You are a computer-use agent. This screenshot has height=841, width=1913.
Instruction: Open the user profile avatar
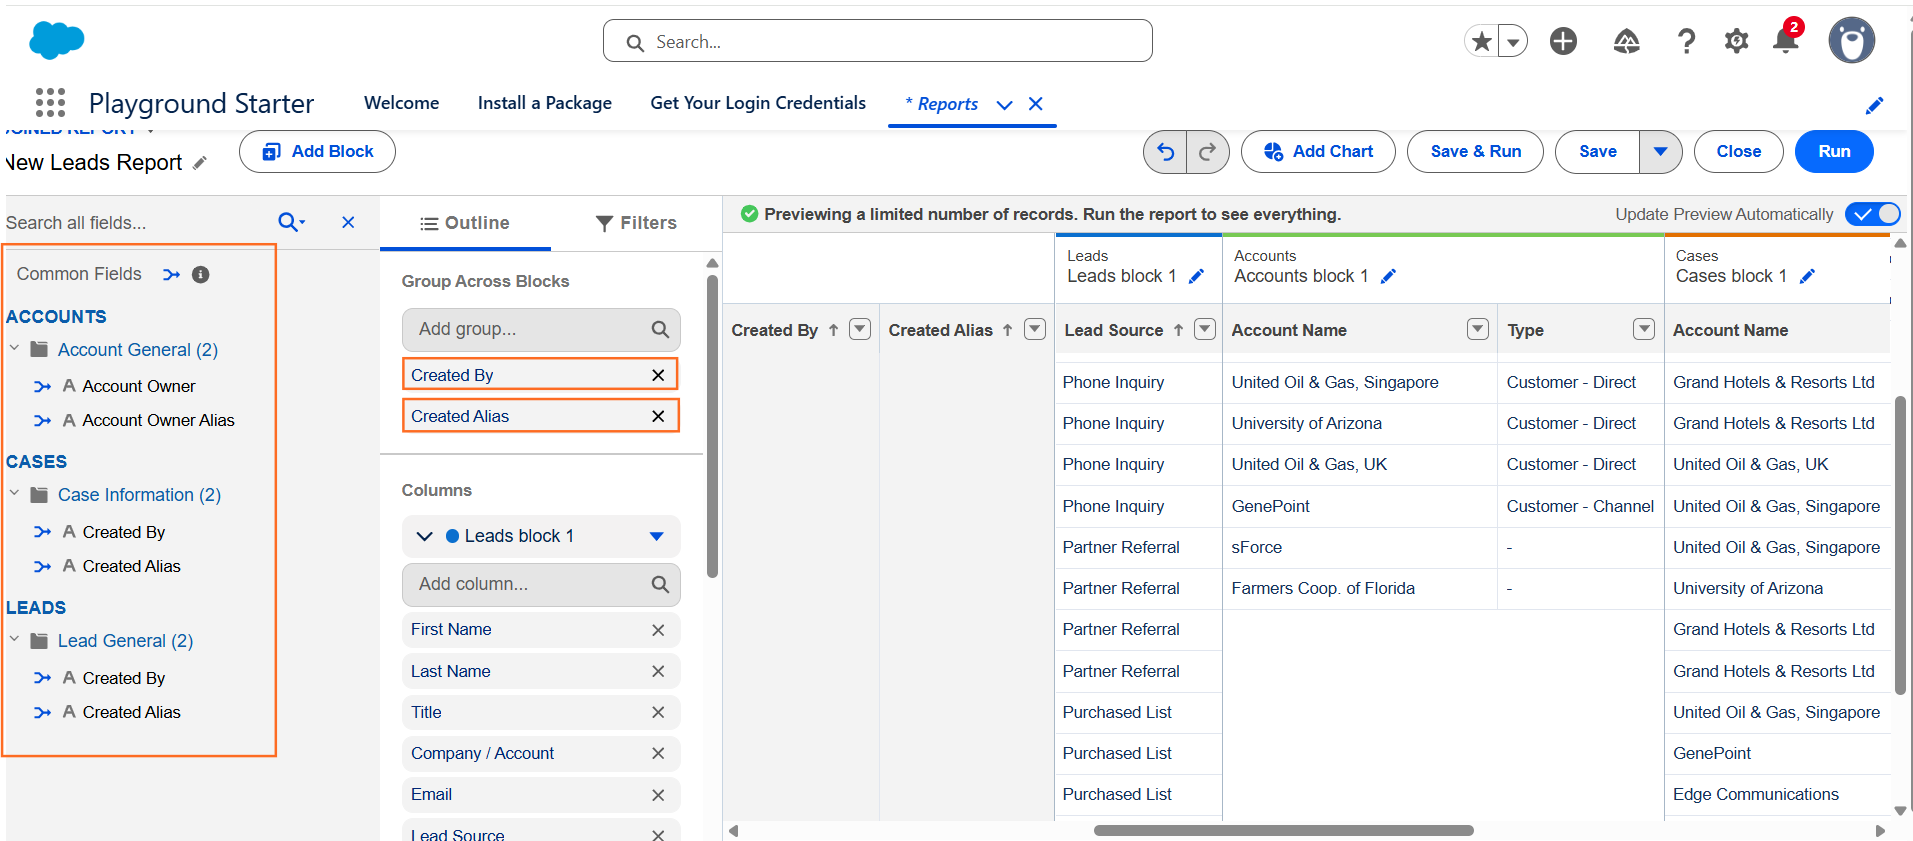[1851, 41]
